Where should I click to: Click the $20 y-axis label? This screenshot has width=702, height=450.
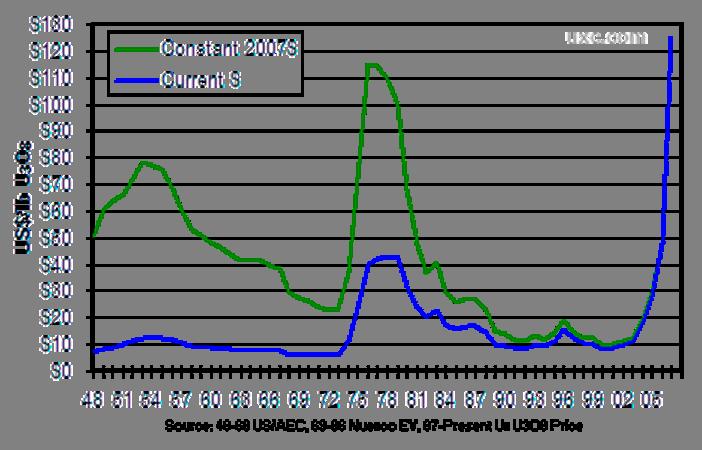(56, 318)
